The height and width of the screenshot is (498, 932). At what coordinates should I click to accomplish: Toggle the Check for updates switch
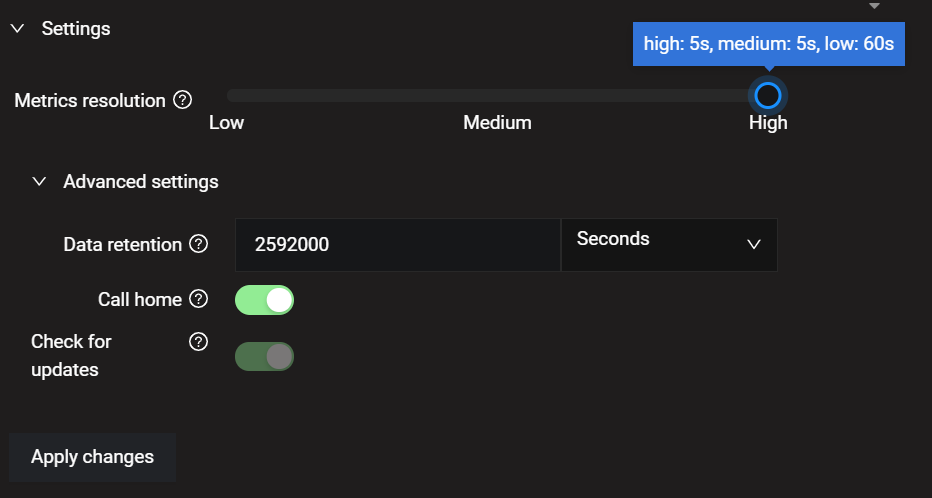pyautogui.click(x=264, y=356)
